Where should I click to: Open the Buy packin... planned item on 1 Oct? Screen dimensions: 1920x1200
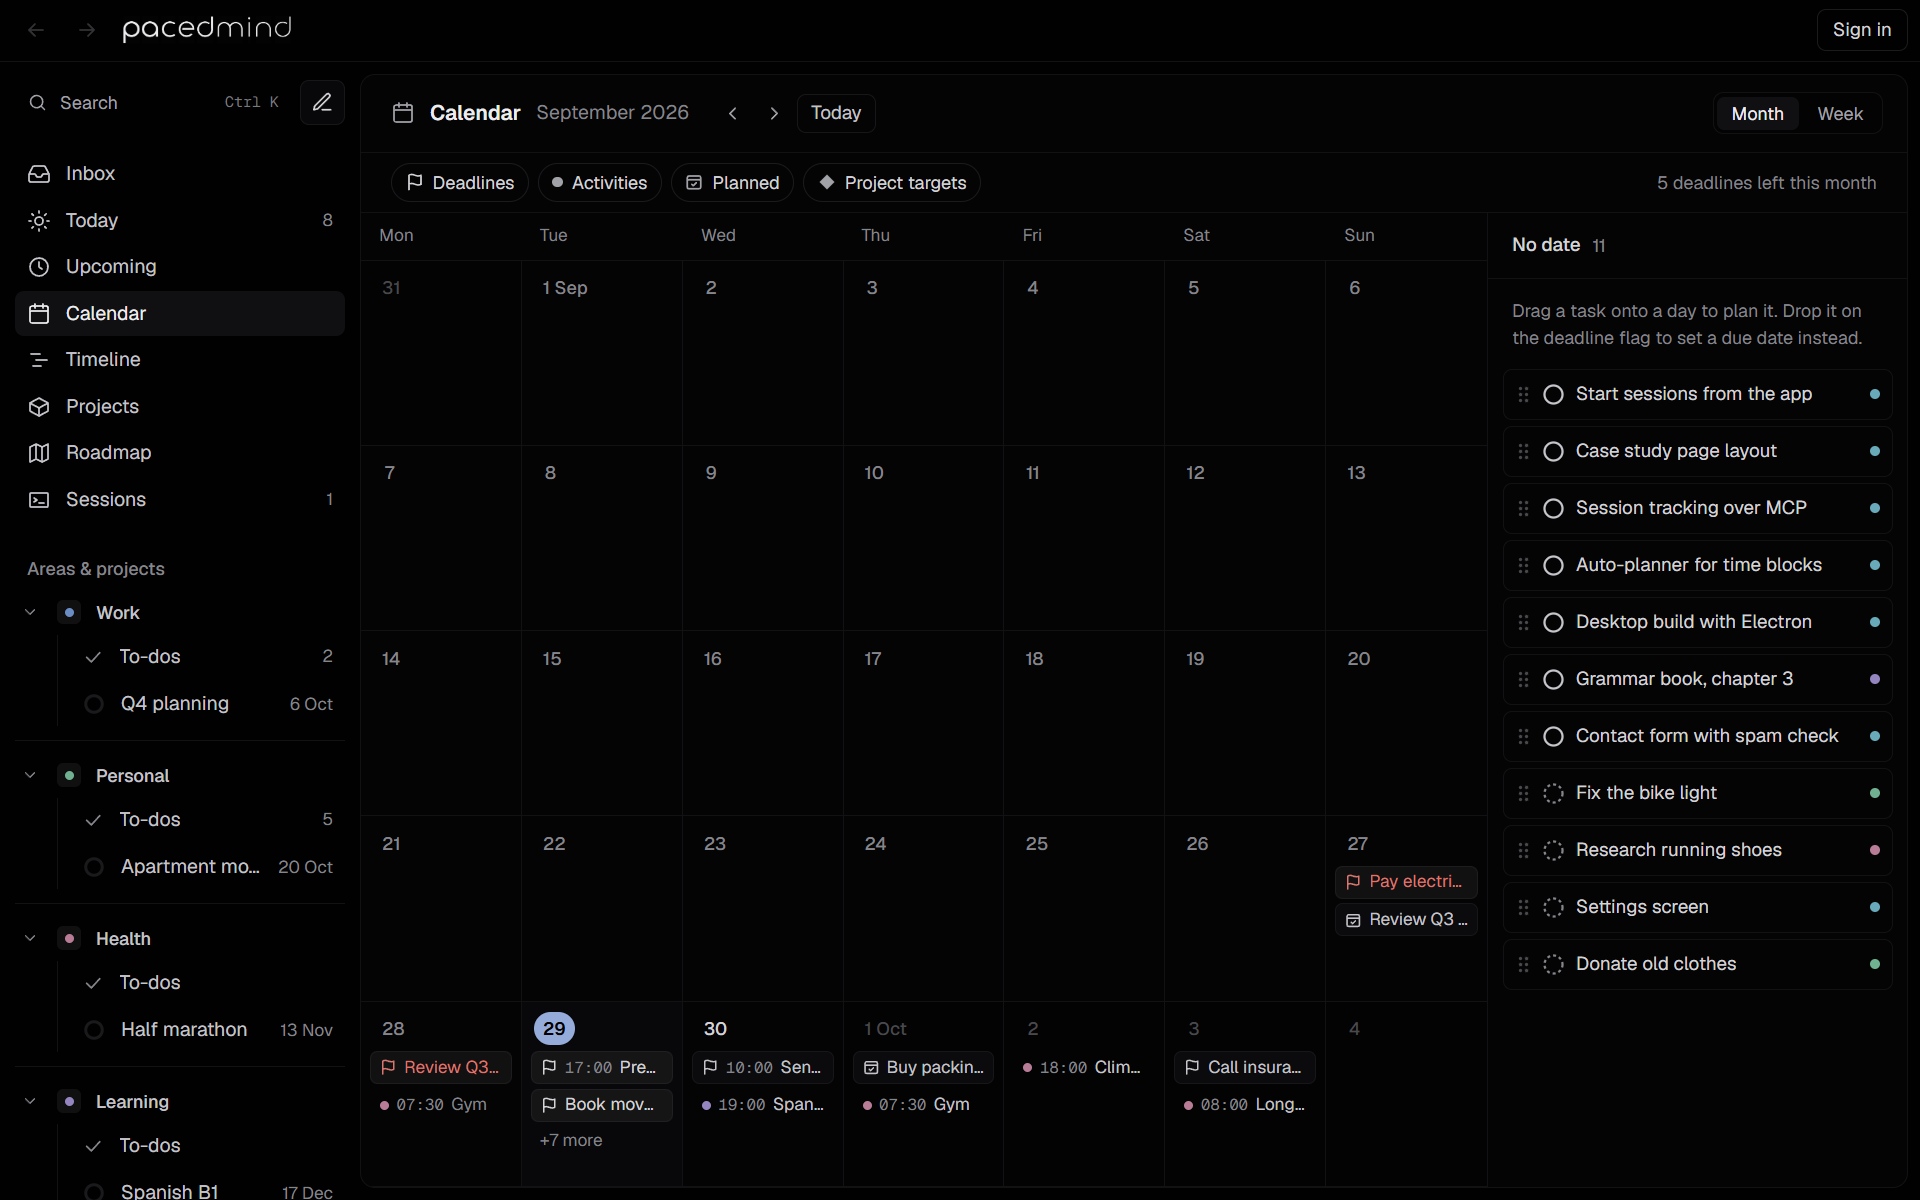(923, 1067)
